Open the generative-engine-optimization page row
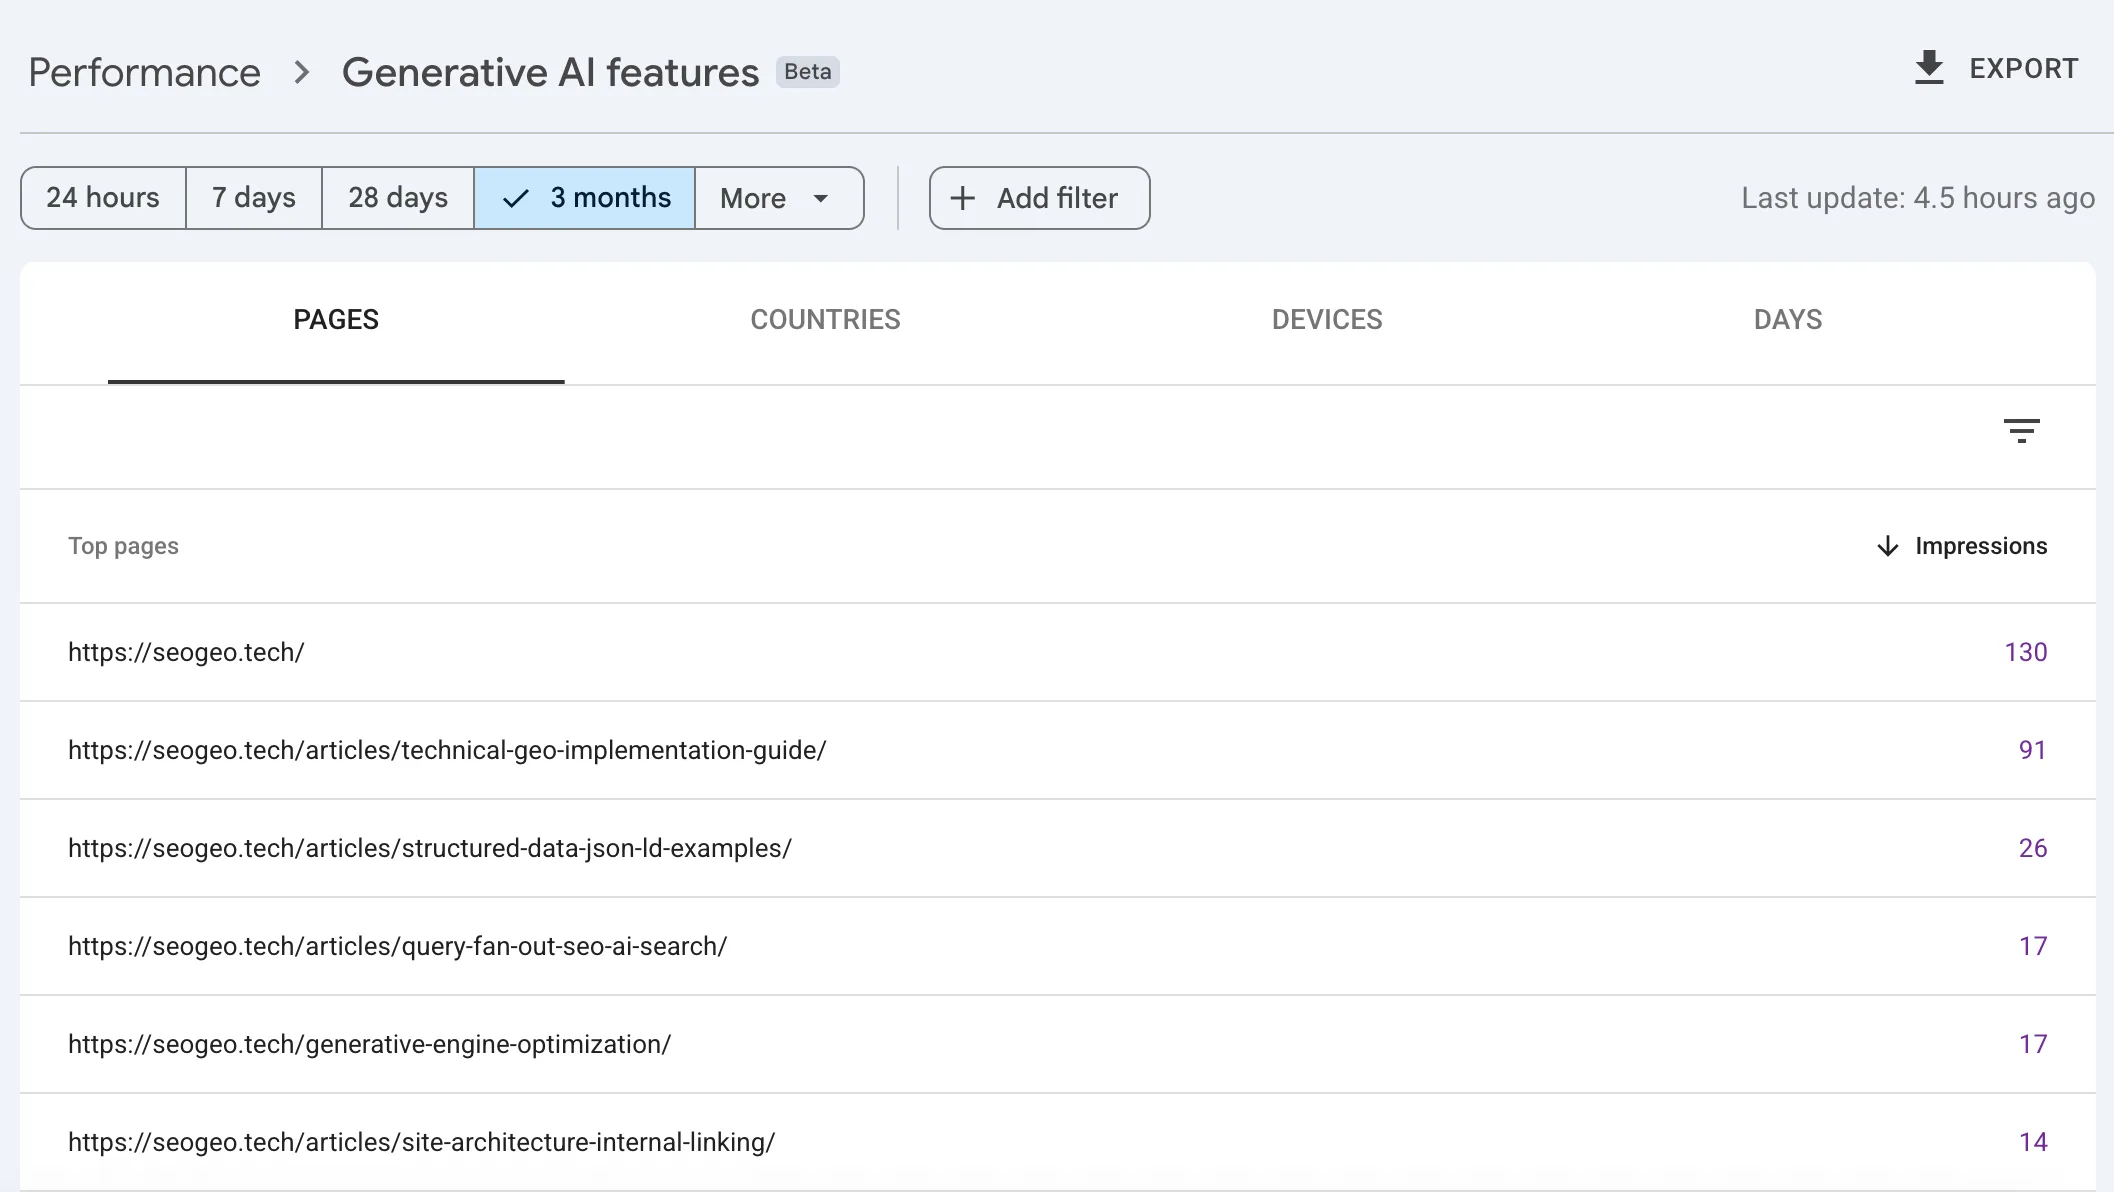The width and height of the screenshot is (2114, 1192). click(x=1058, y=1044)
